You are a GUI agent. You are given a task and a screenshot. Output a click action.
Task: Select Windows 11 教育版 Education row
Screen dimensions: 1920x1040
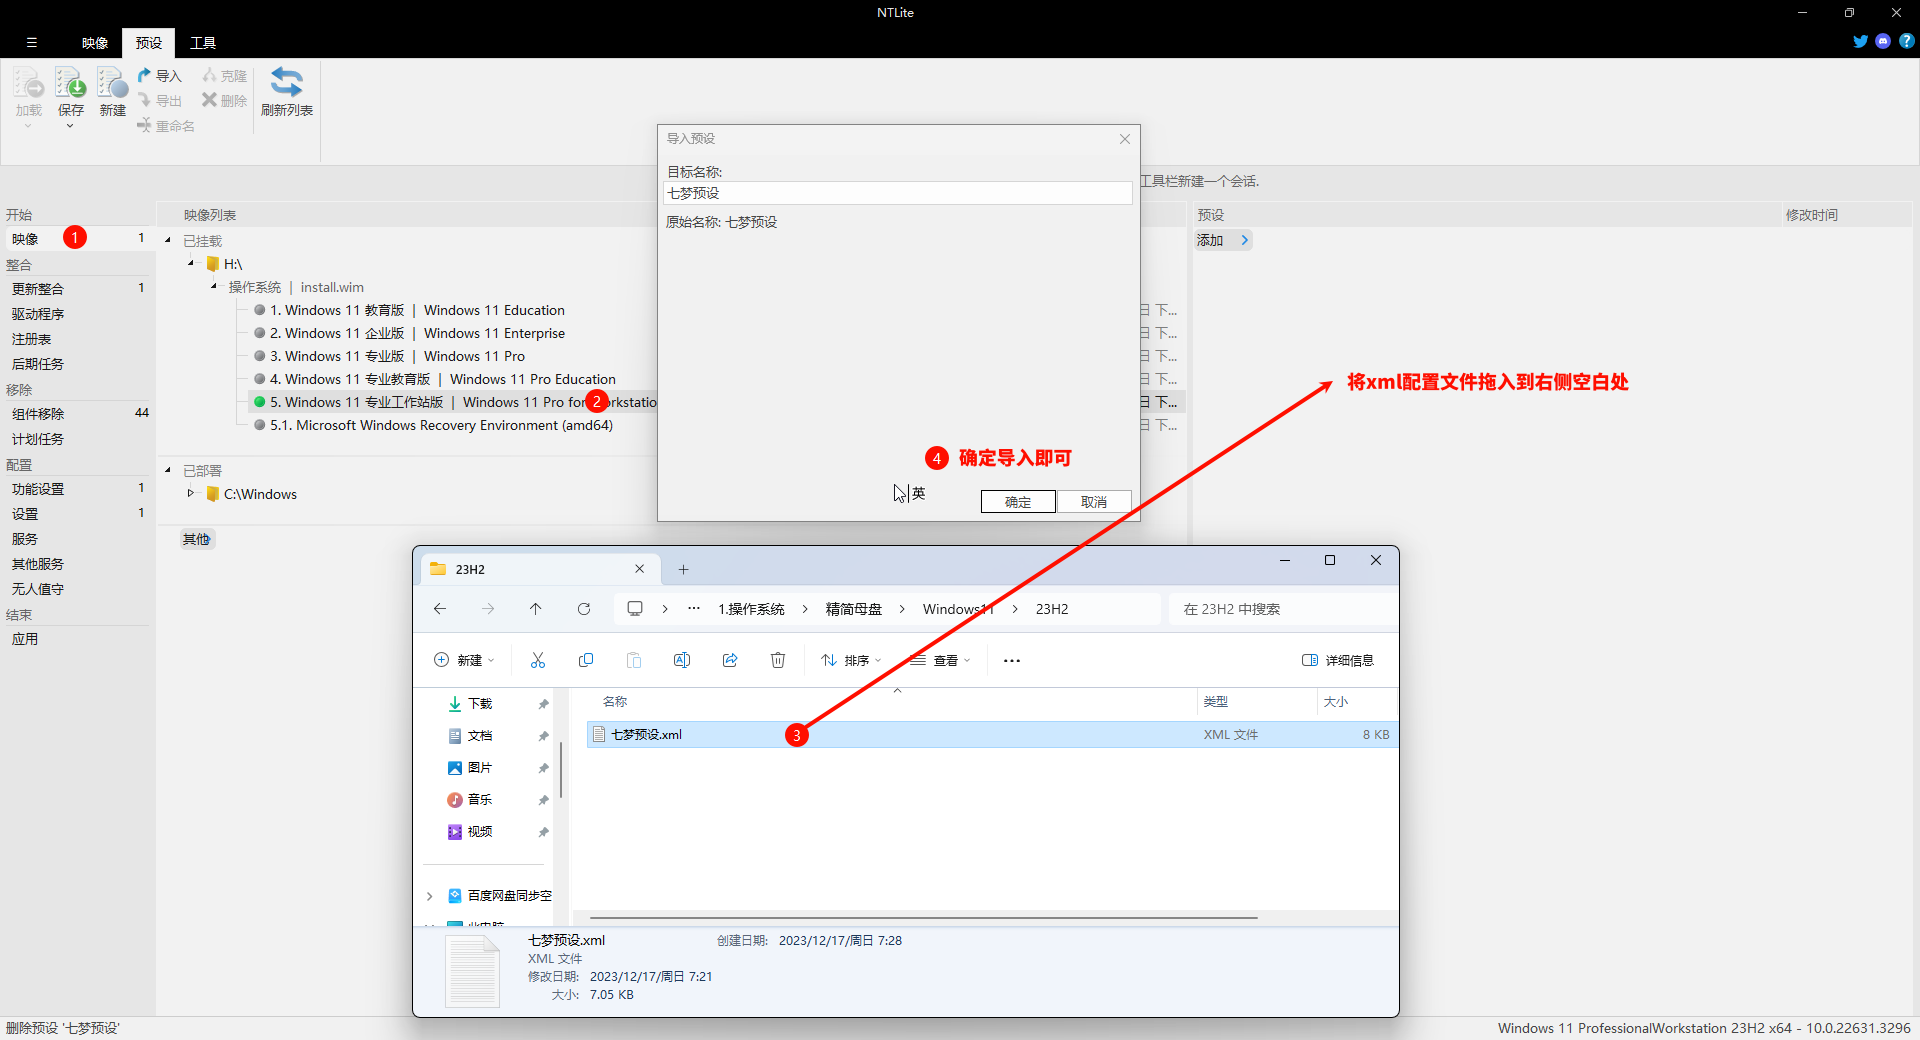pyautogui.click(x=417, y=310)
